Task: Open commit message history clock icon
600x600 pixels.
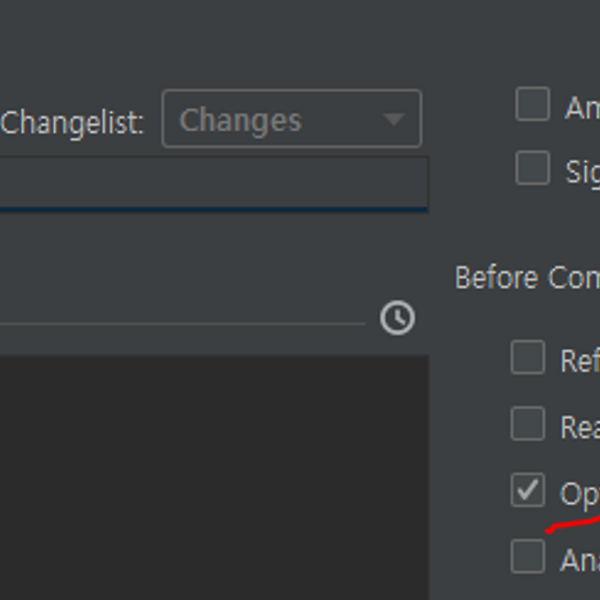Action: [397, 318]
